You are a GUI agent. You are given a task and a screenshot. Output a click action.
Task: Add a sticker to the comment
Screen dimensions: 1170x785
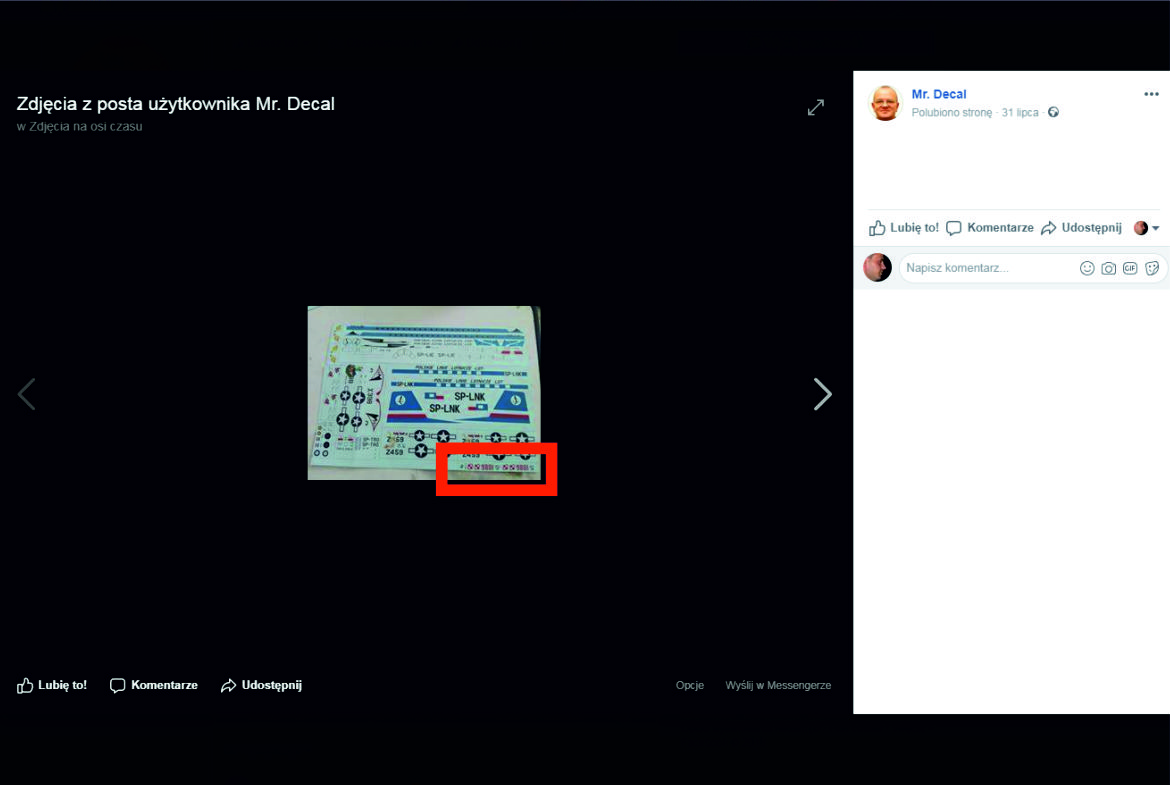click(1152, 268)
